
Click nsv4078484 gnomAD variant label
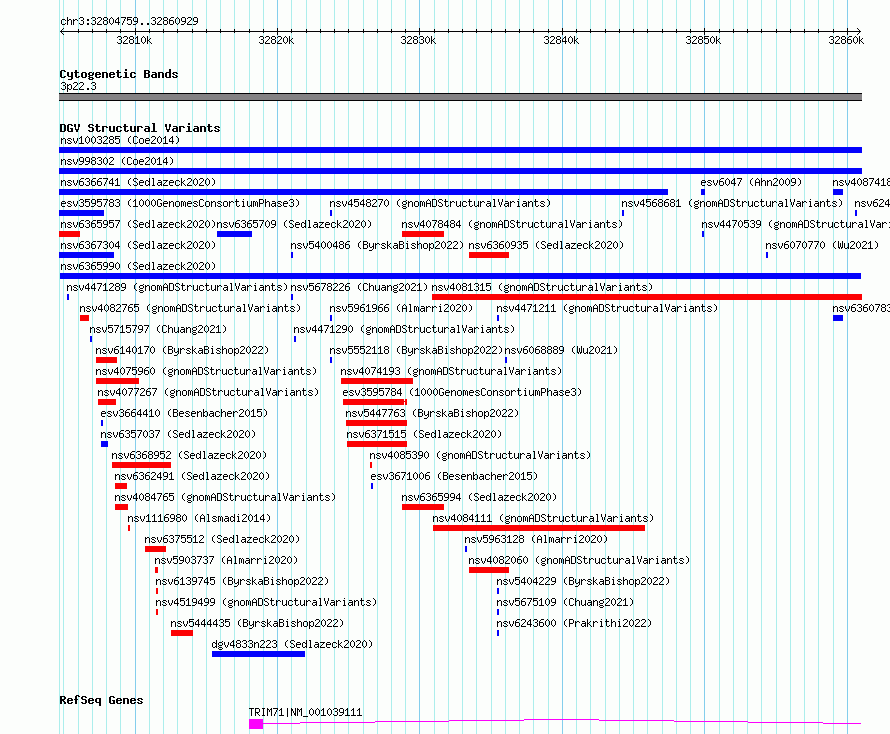pos(512,224)
